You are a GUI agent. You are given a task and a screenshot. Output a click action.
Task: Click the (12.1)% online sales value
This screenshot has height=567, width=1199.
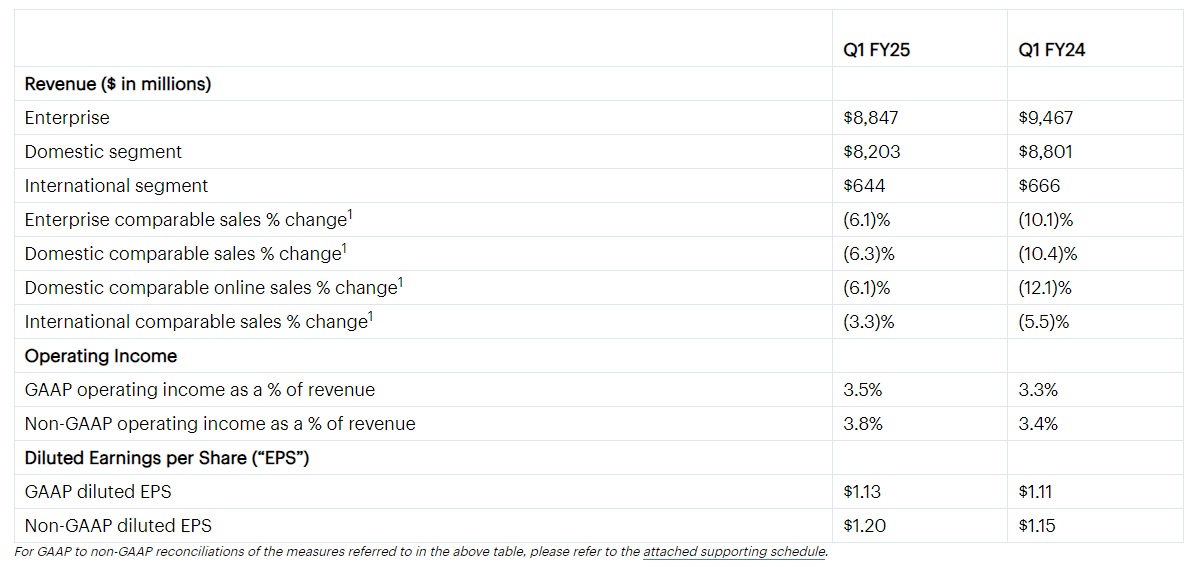coord(1044,288)
